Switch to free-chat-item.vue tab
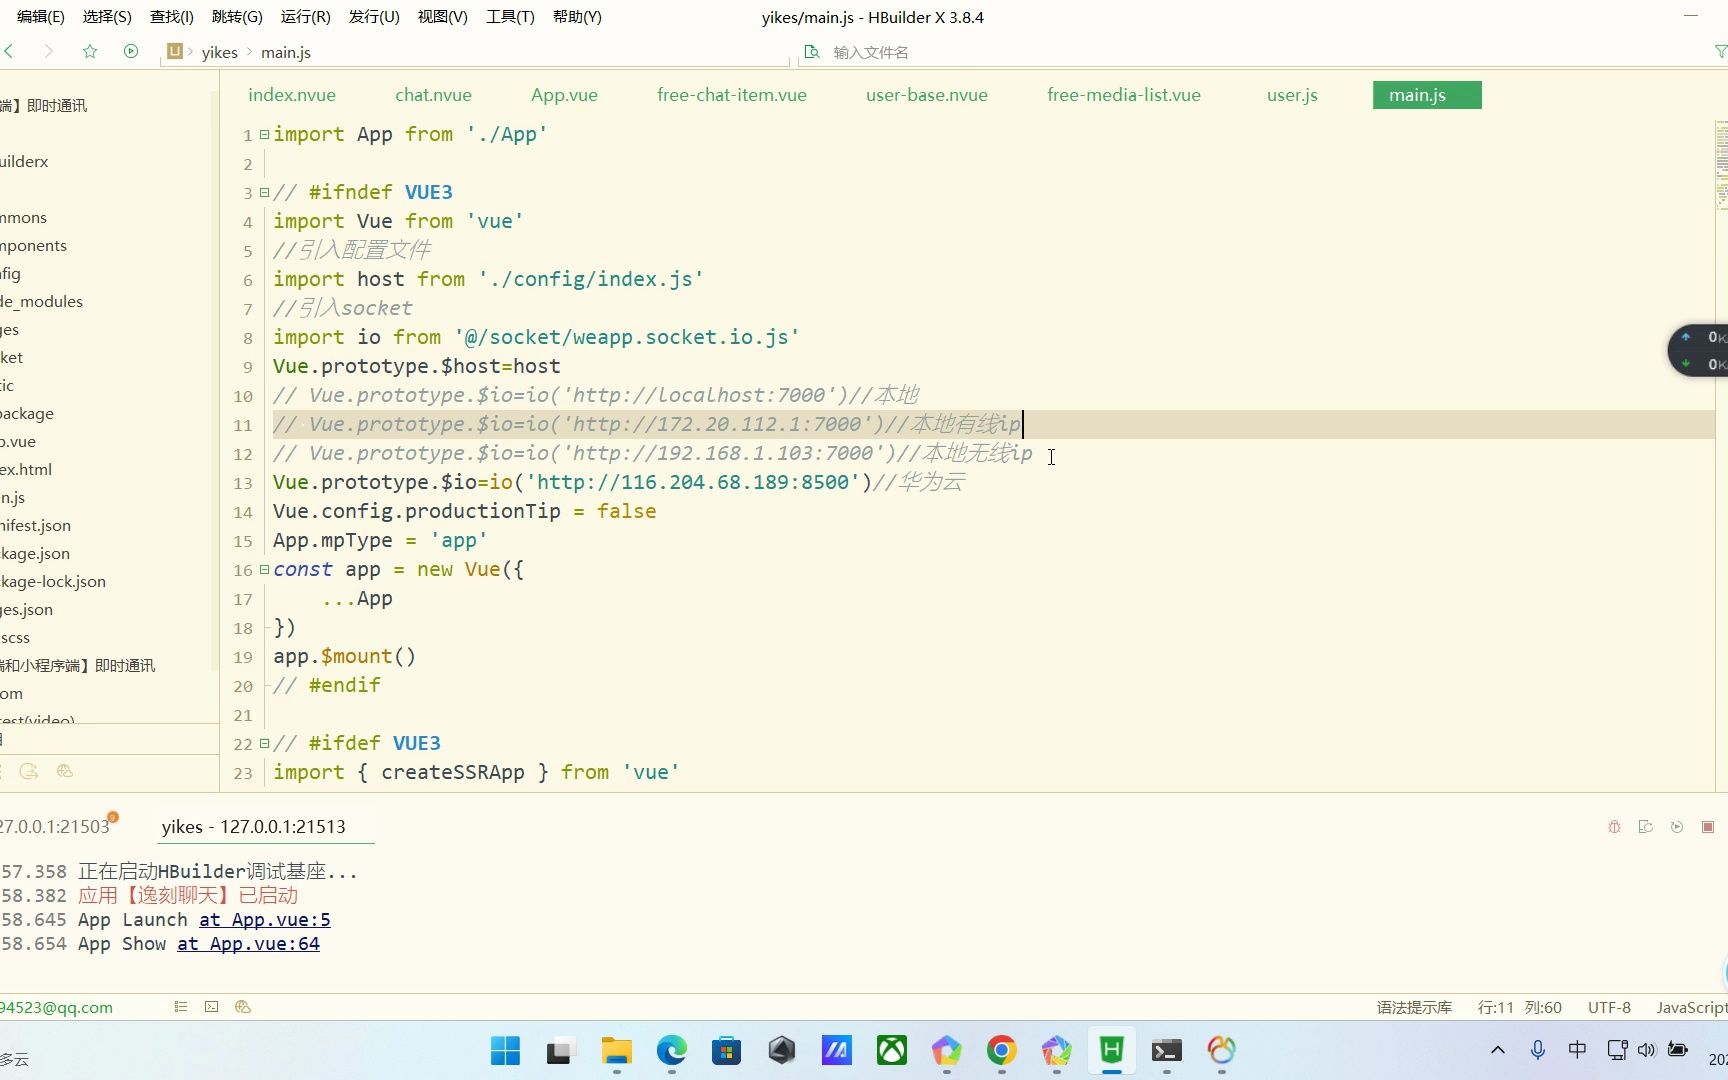Viewport: 1728px width, 1080px height. pyautogui.click(x=732, y=95)
